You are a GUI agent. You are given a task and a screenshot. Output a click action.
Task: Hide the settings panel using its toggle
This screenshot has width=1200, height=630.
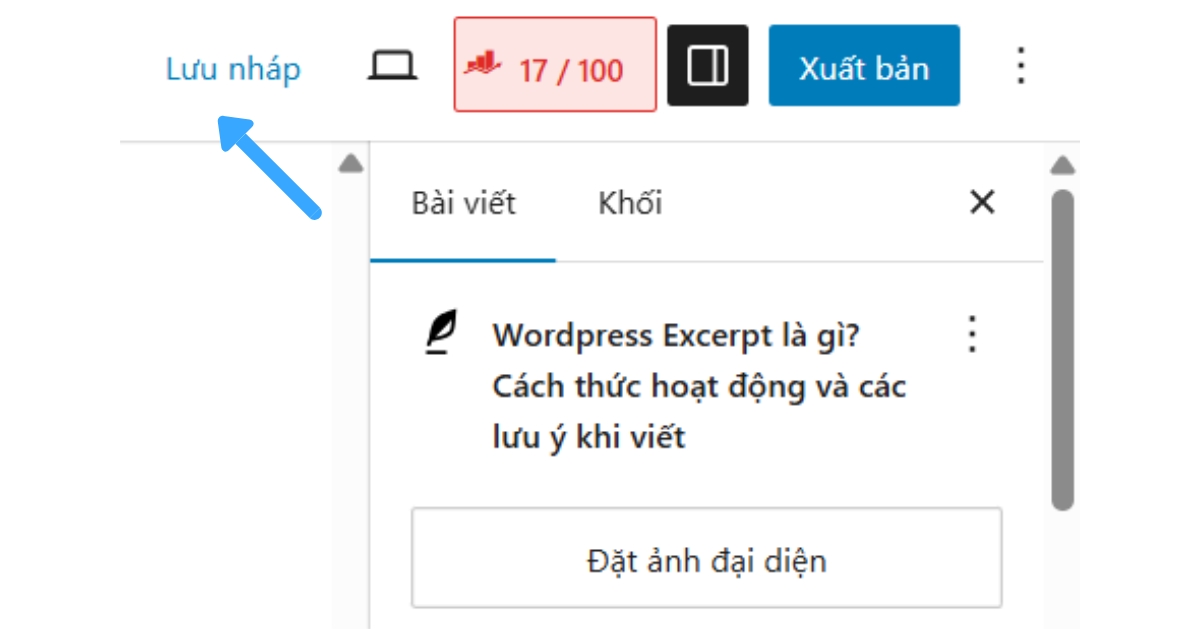pyautogui.click(x=708, y=66)
